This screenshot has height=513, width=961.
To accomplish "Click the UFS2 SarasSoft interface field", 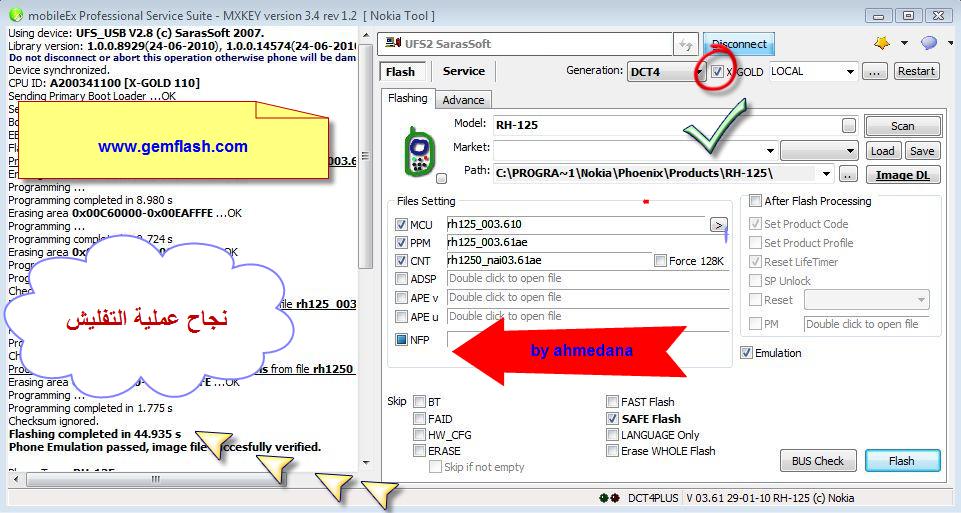I will 526,44.
